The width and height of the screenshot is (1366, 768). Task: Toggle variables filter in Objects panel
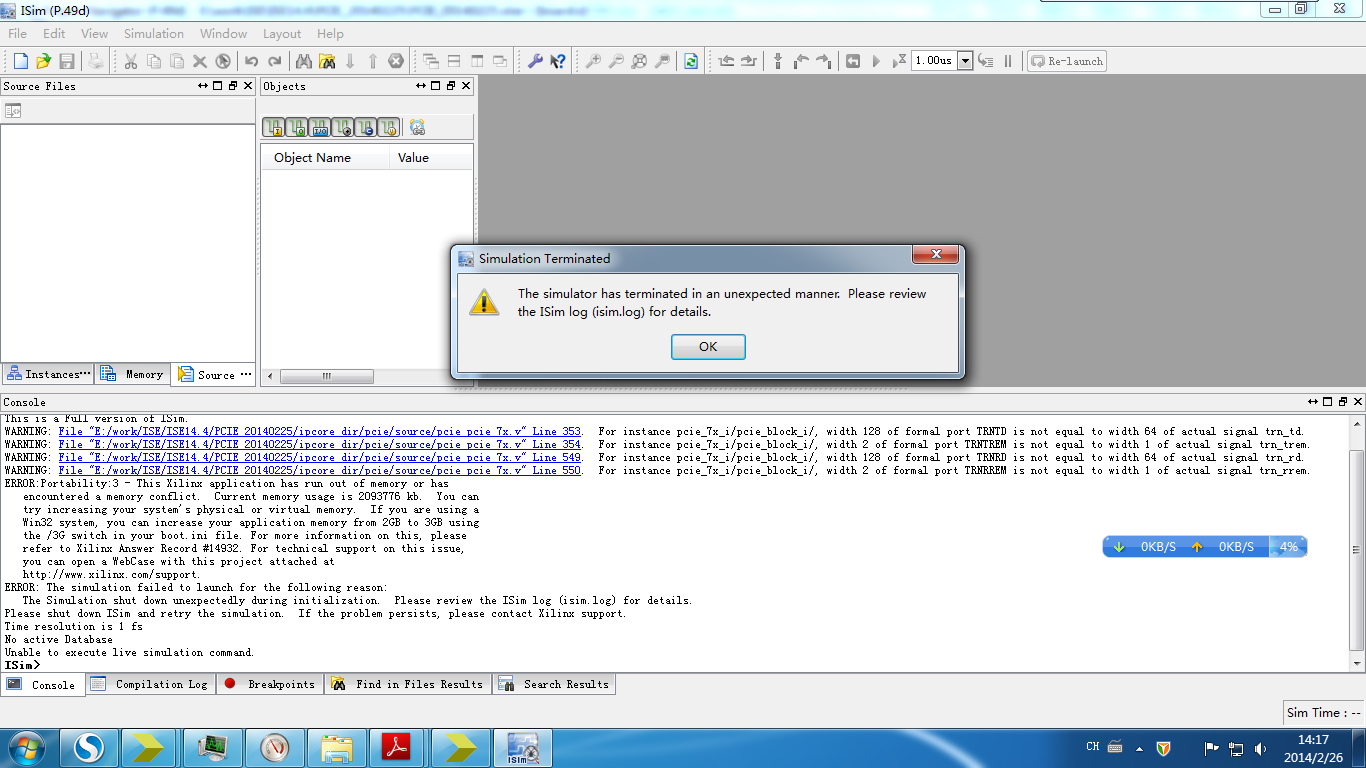click(388, 127)
